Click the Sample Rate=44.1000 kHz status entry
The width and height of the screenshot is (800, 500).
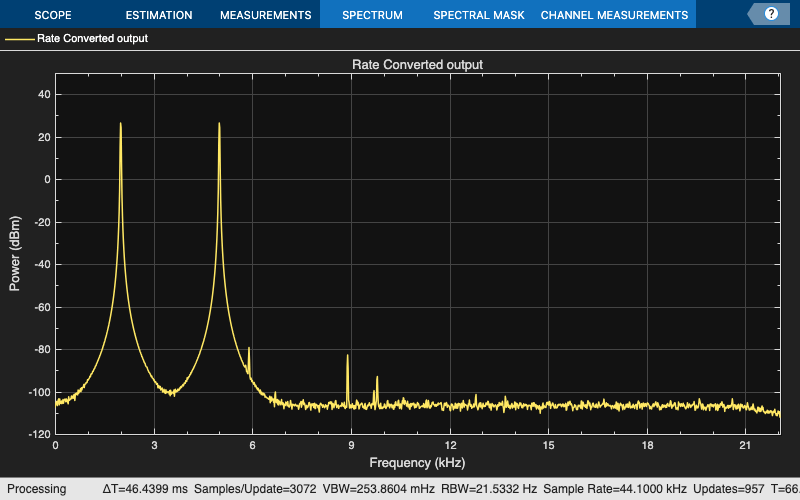[615, 489]
